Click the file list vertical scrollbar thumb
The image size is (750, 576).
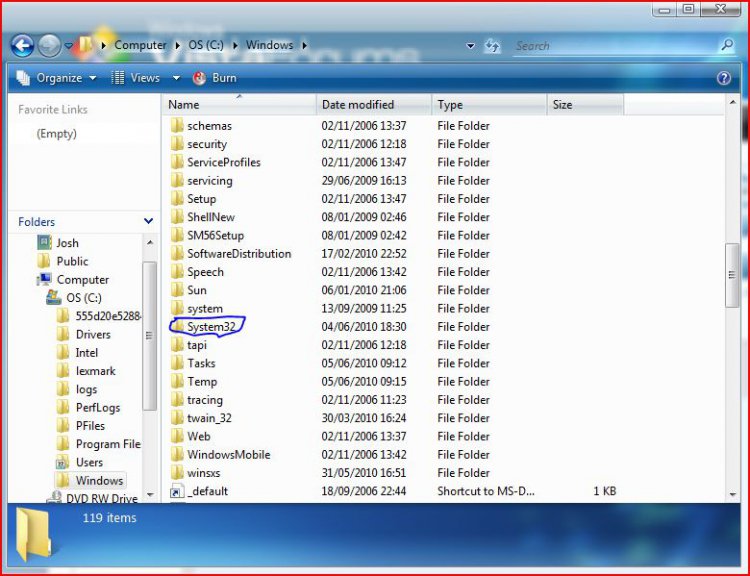click(732, 275)
